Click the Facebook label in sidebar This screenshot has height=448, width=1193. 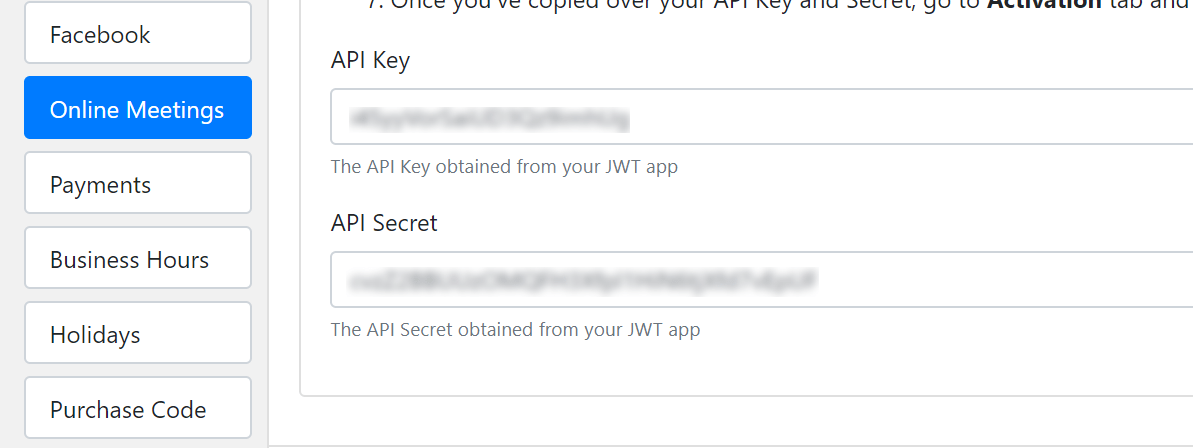click(100, 35)
